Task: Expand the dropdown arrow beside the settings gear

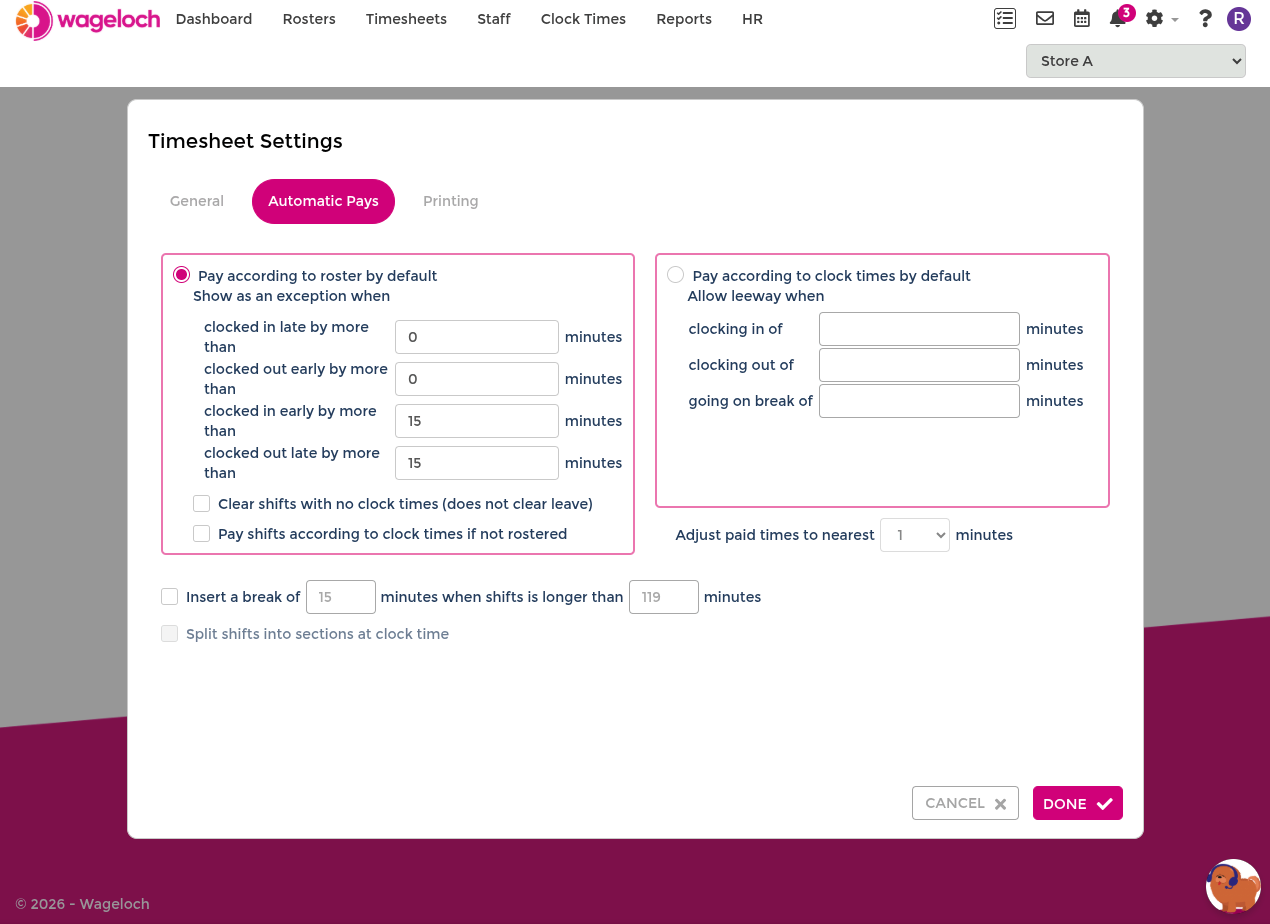Action: point(1175,19)
